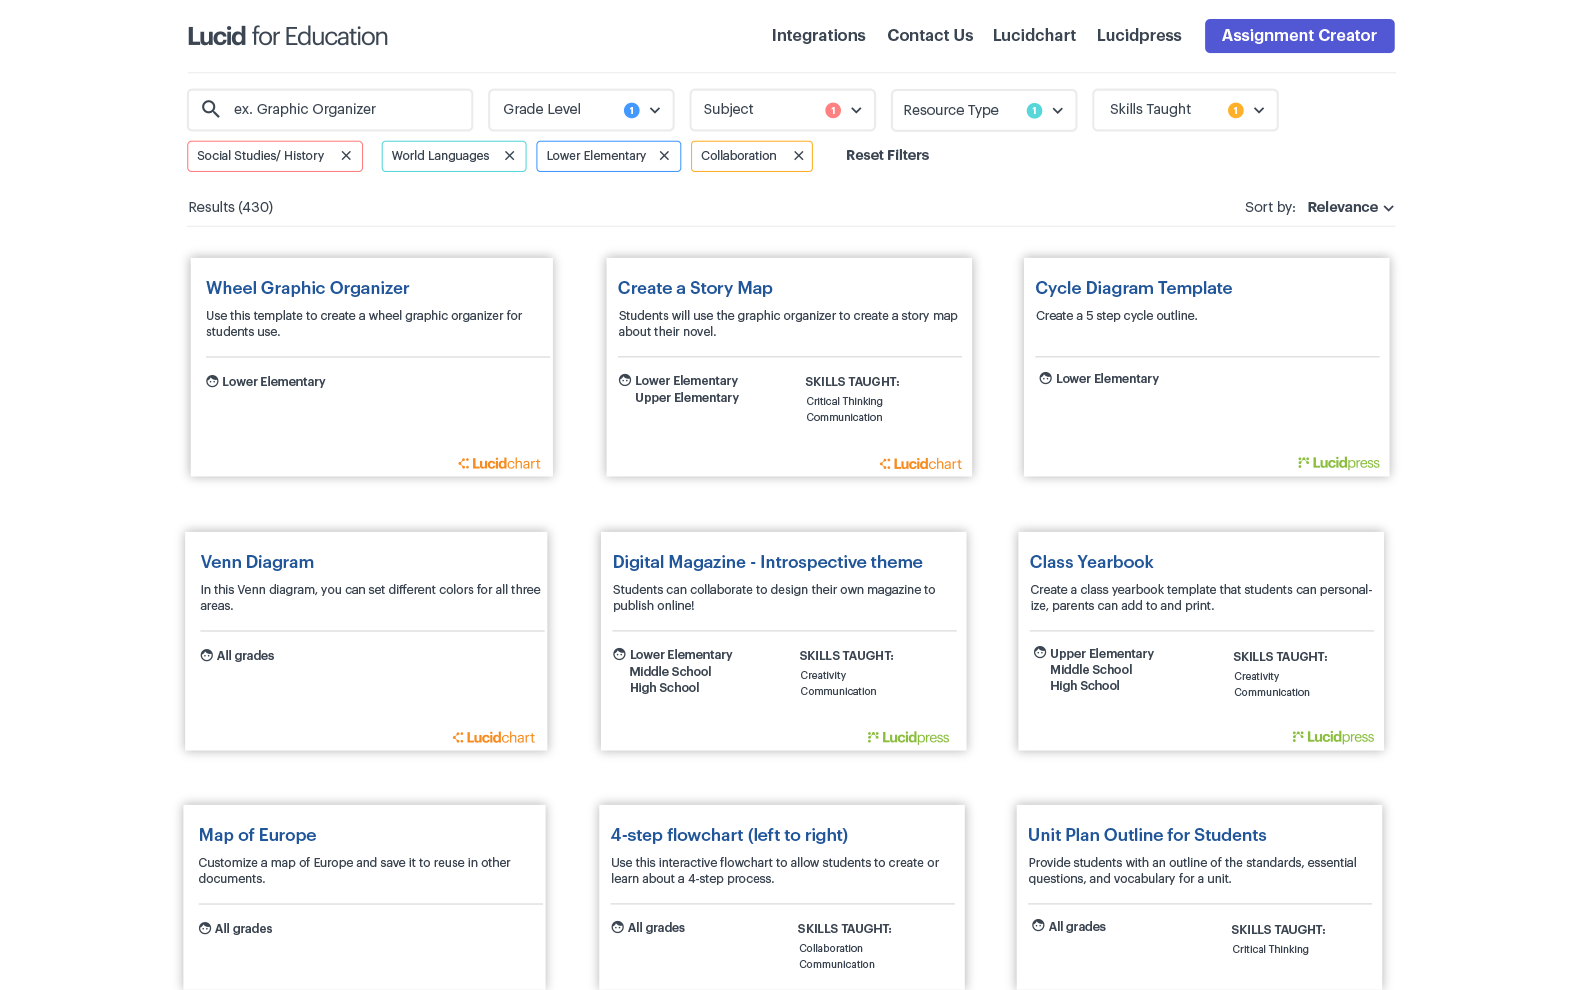Click the Lucidchart logo on Wheel Graphic Organizer card
This screenshot has height=990, width=1584.
[x=499, y=464]
